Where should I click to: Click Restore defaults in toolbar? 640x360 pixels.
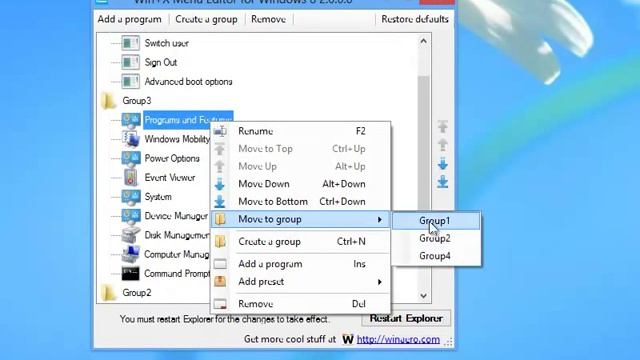pos(415,19)
